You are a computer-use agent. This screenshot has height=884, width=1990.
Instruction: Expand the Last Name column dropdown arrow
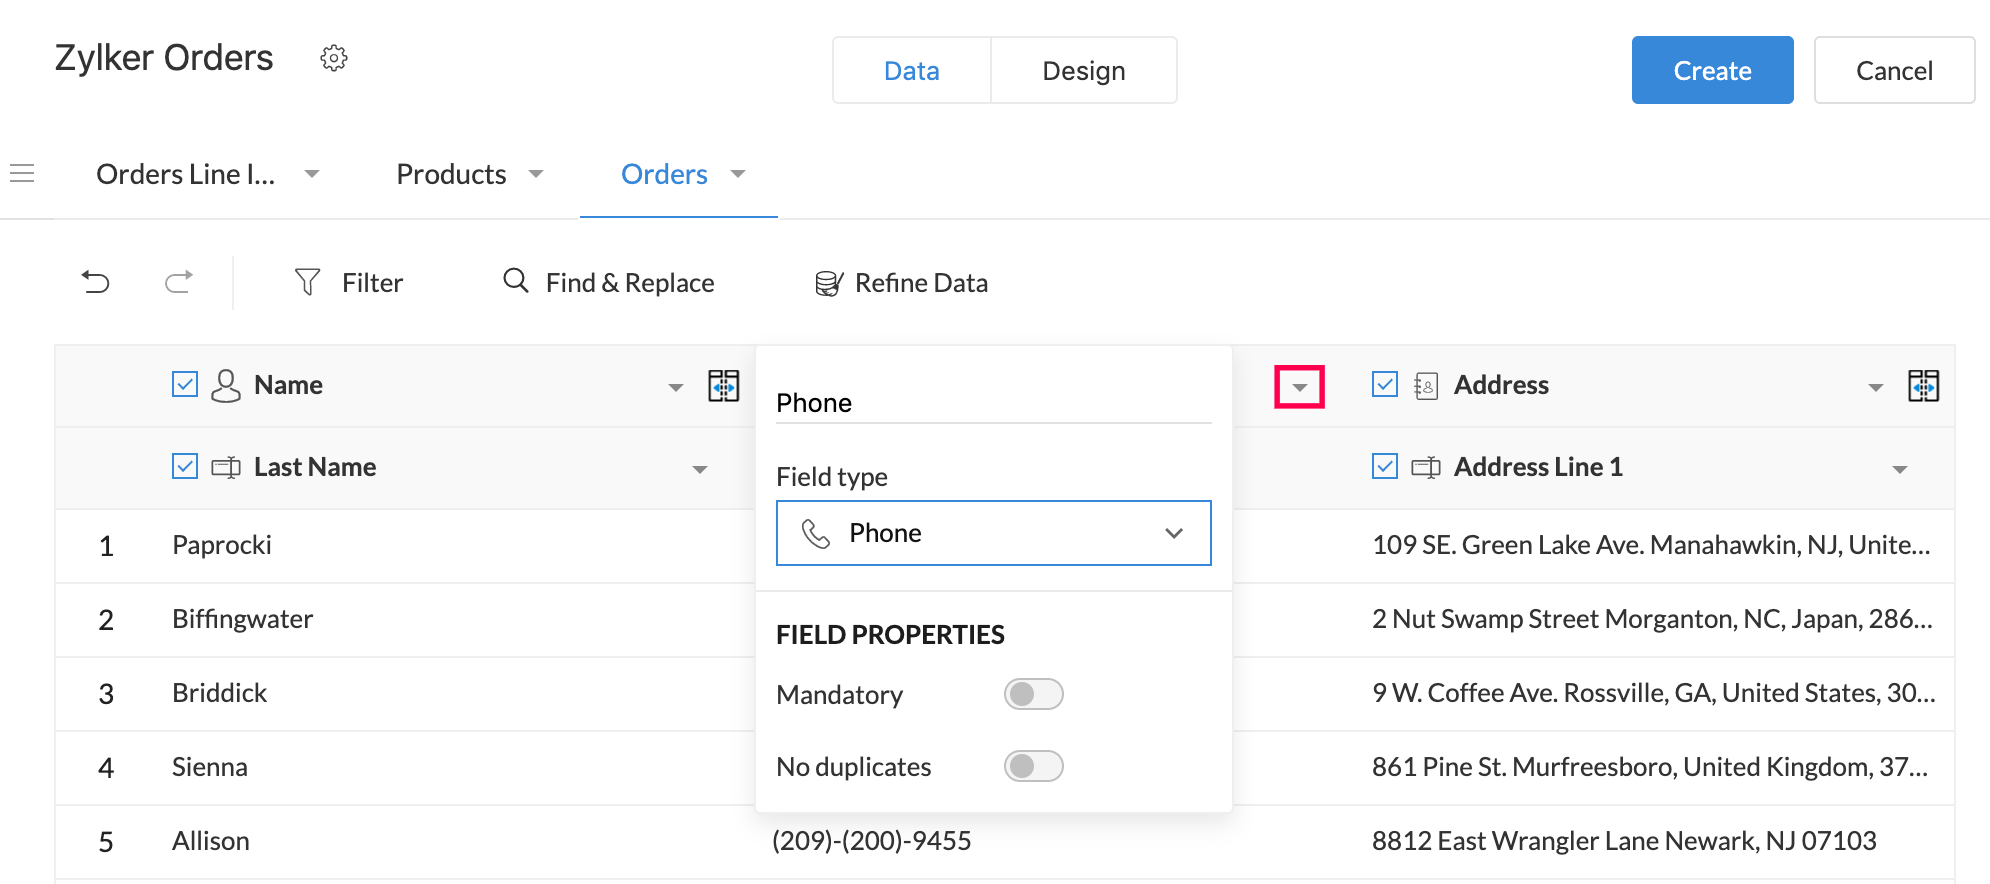[700, 469]
